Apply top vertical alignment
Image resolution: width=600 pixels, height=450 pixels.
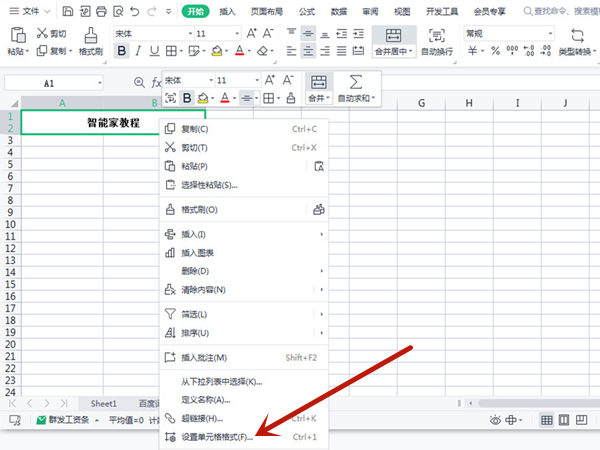[292, 34]
